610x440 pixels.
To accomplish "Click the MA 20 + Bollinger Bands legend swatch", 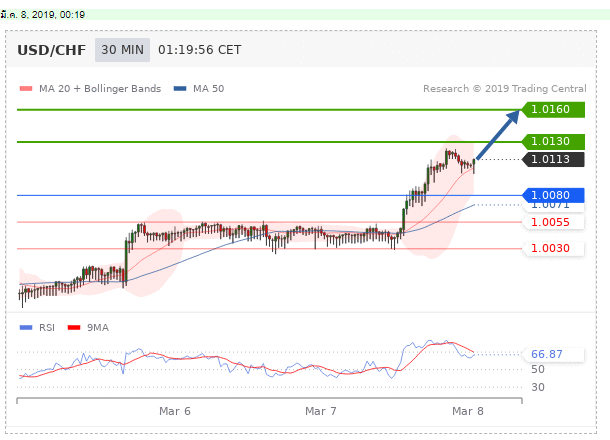I will 26,89.
